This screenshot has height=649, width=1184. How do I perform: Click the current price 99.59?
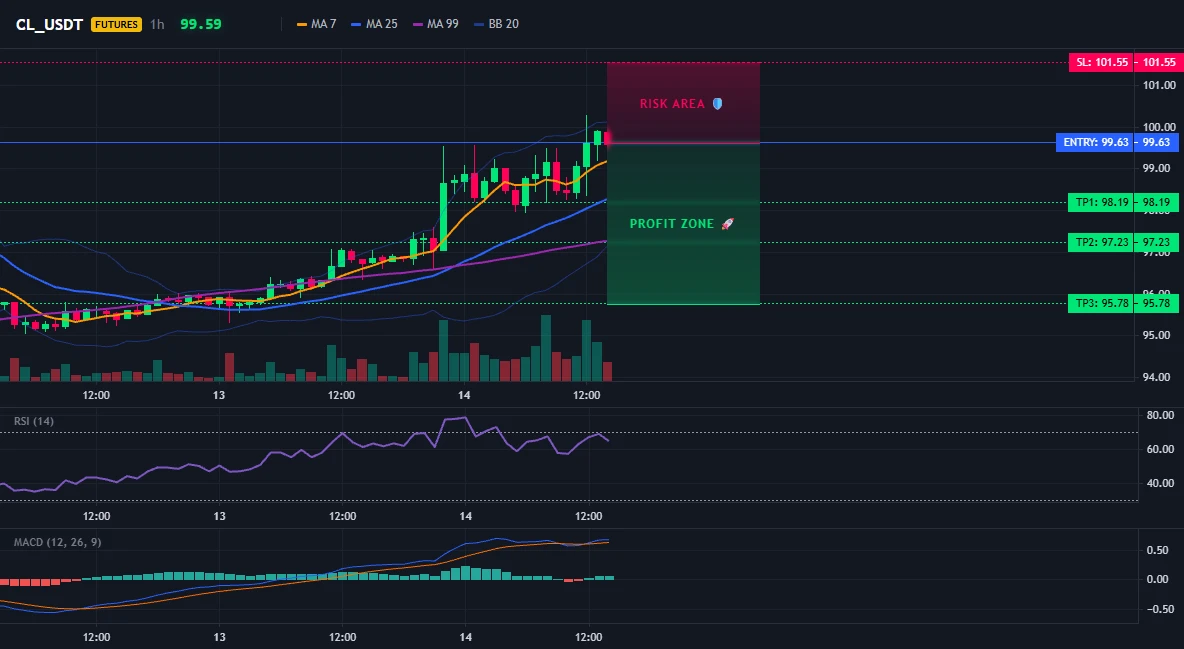201,24
